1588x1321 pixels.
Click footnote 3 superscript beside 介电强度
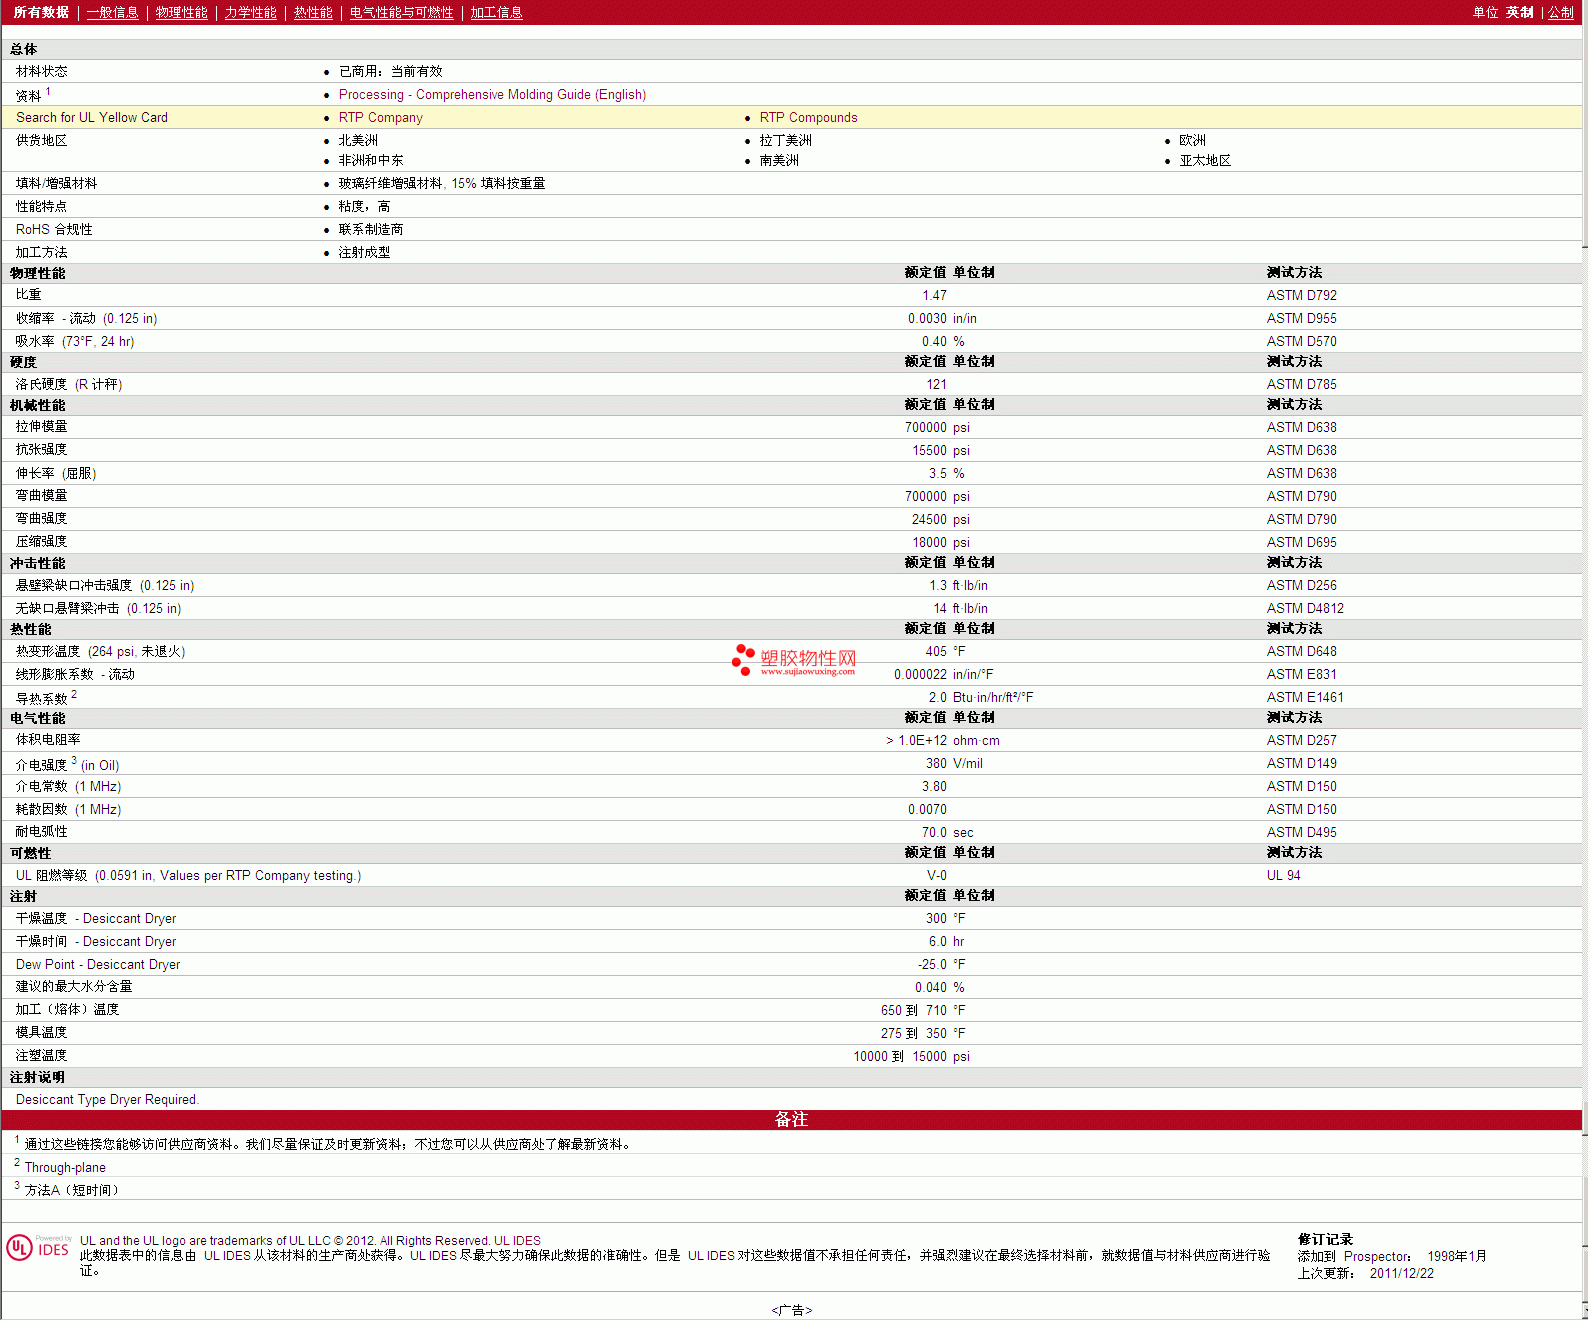(74, 761)
